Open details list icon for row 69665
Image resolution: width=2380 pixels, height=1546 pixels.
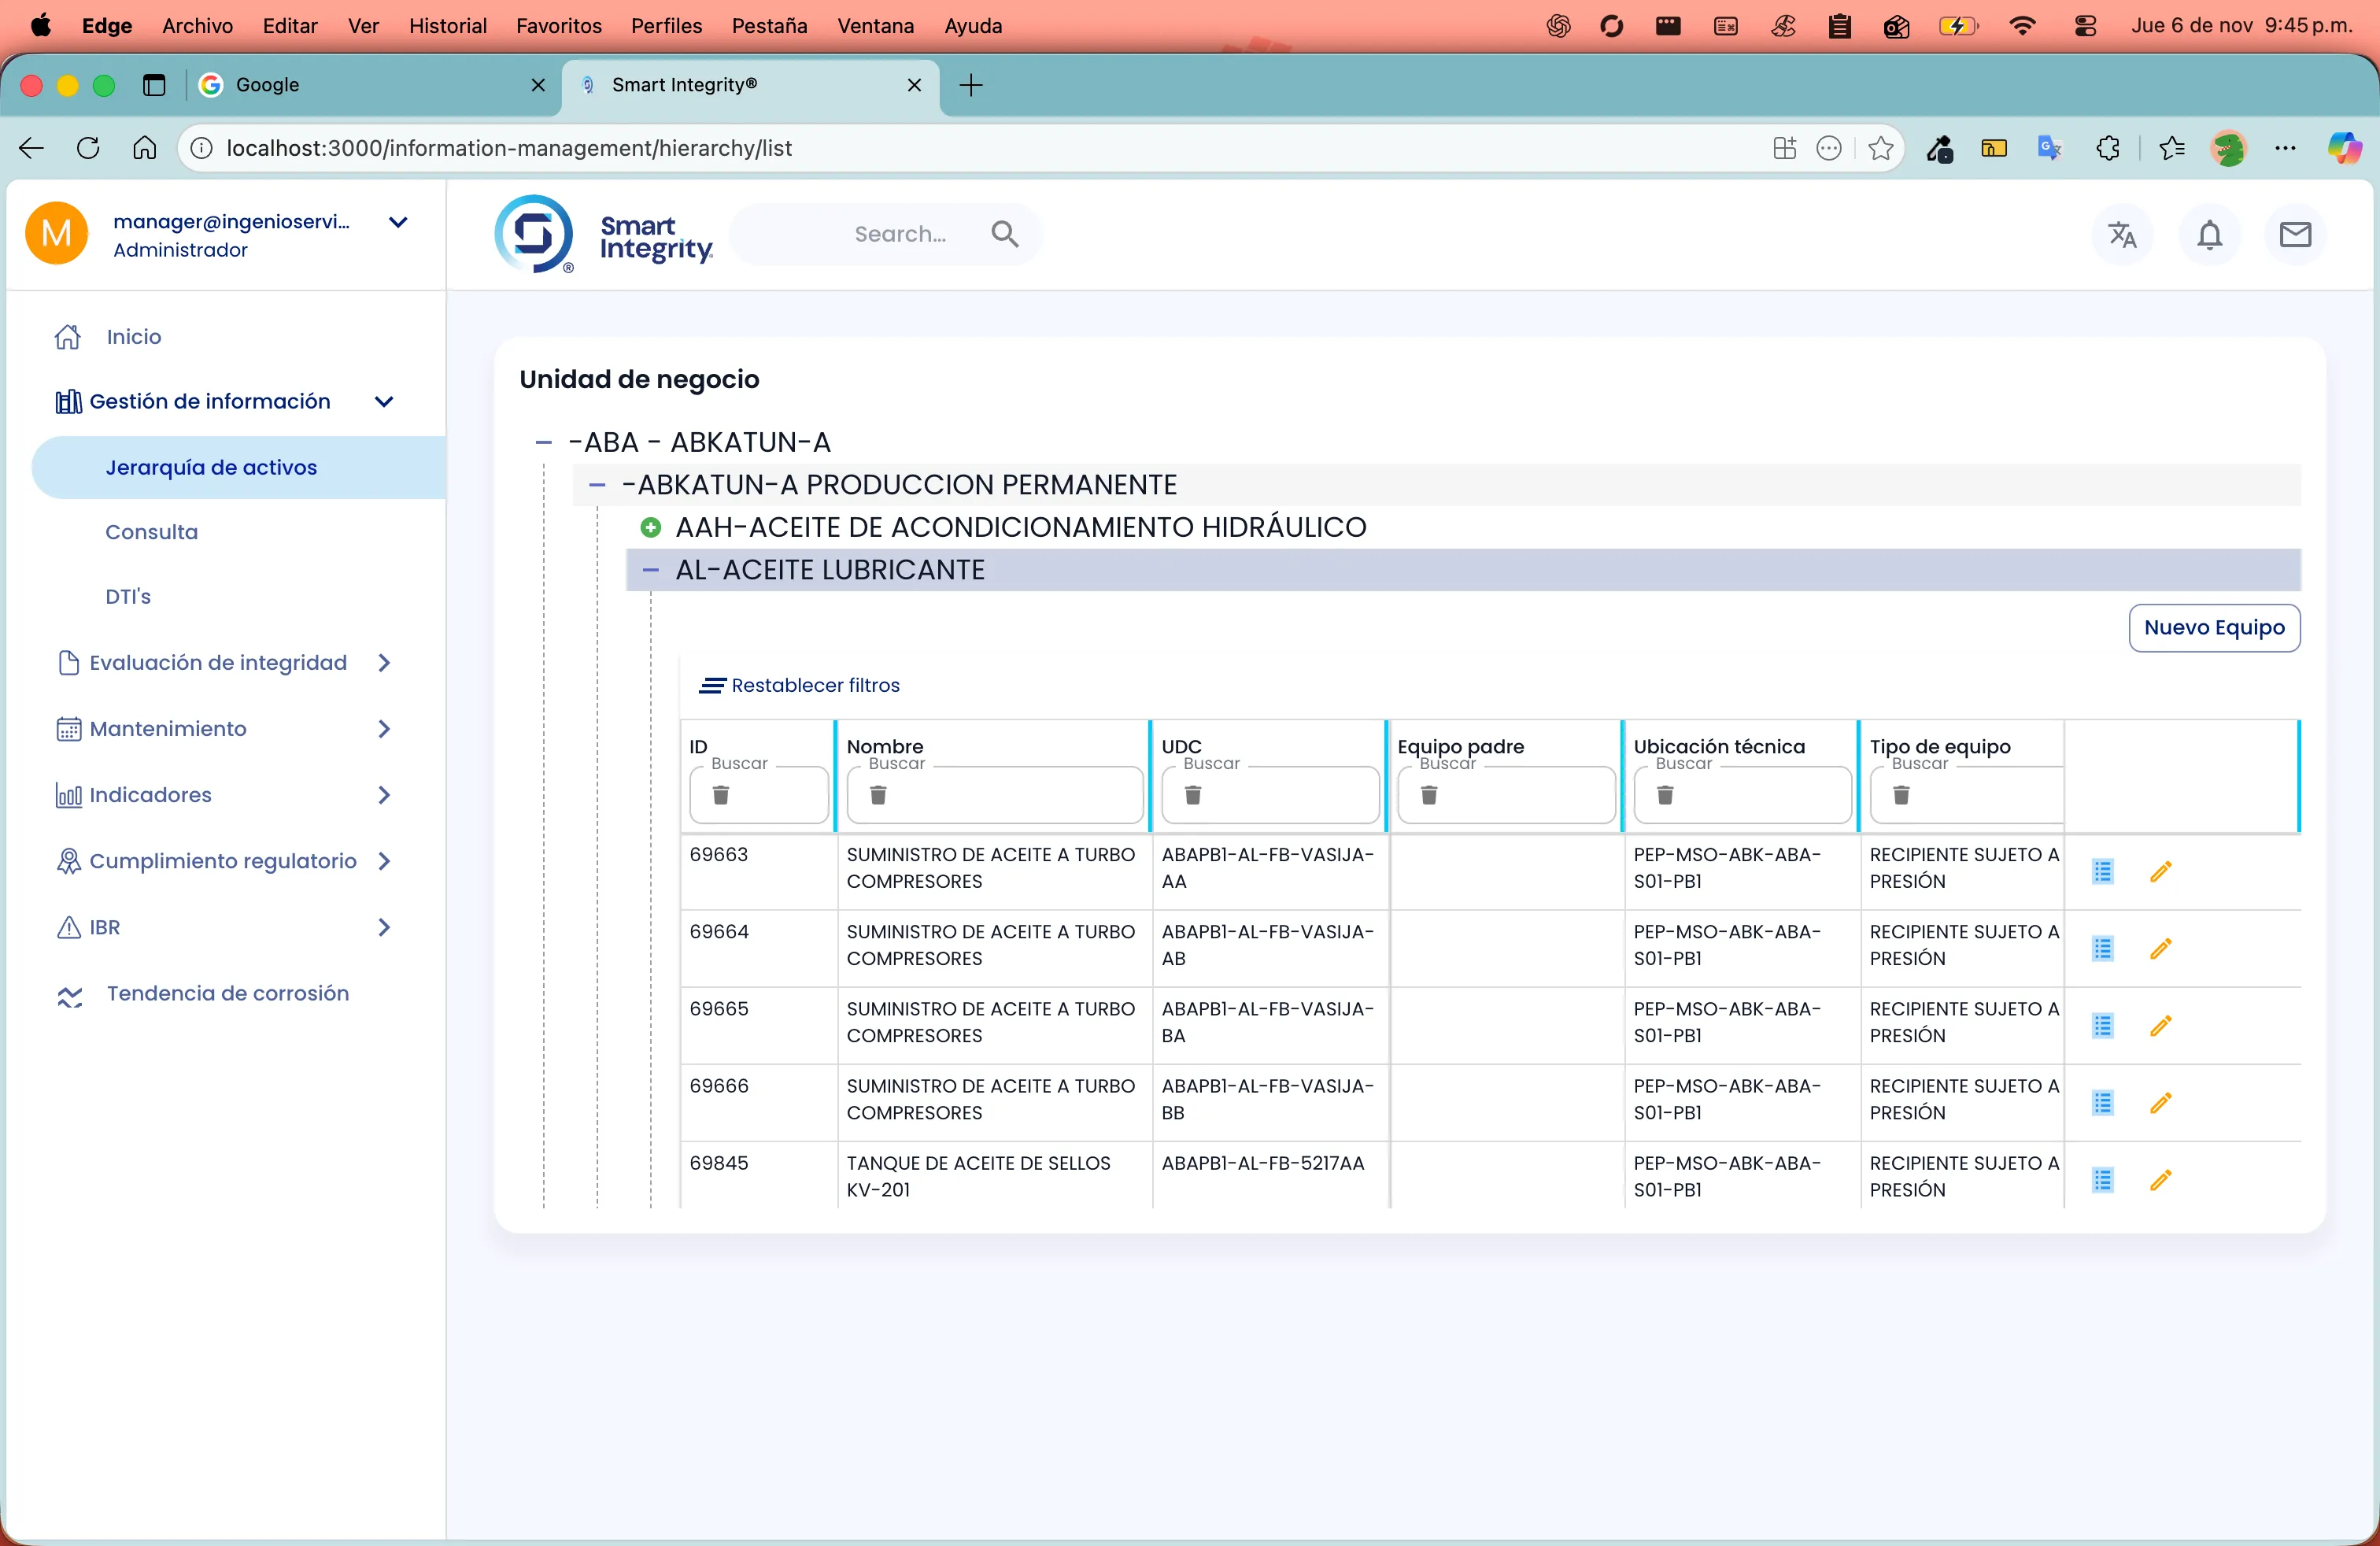tap(2102, 1026)
